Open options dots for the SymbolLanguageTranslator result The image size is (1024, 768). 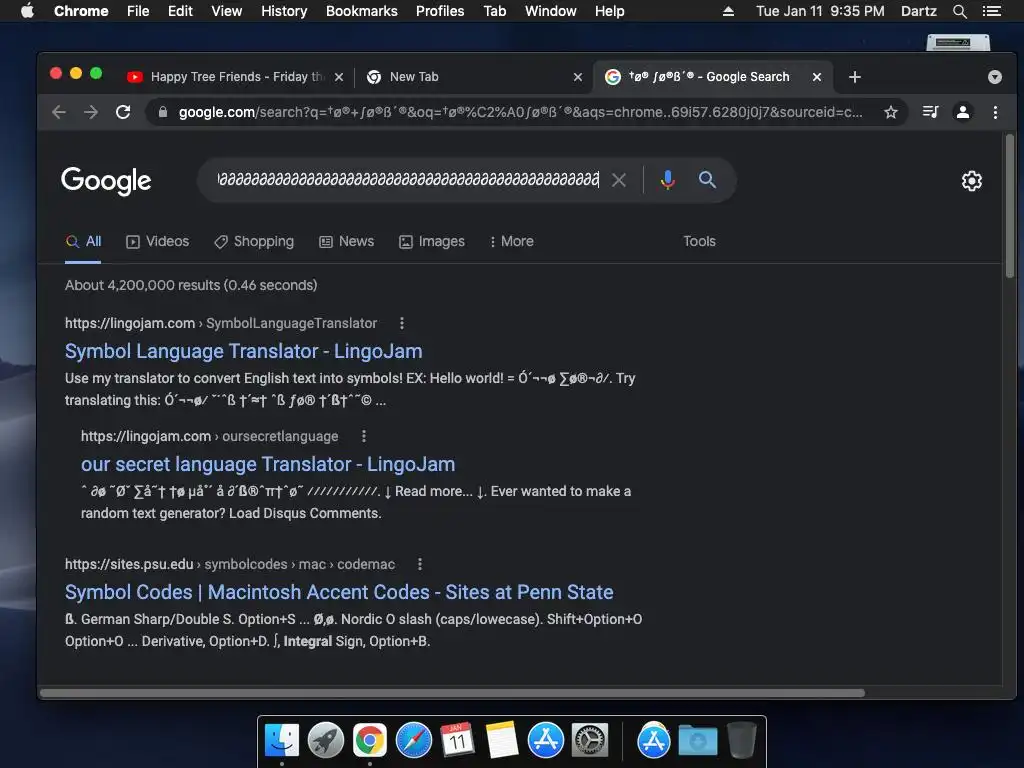point(402,323)
